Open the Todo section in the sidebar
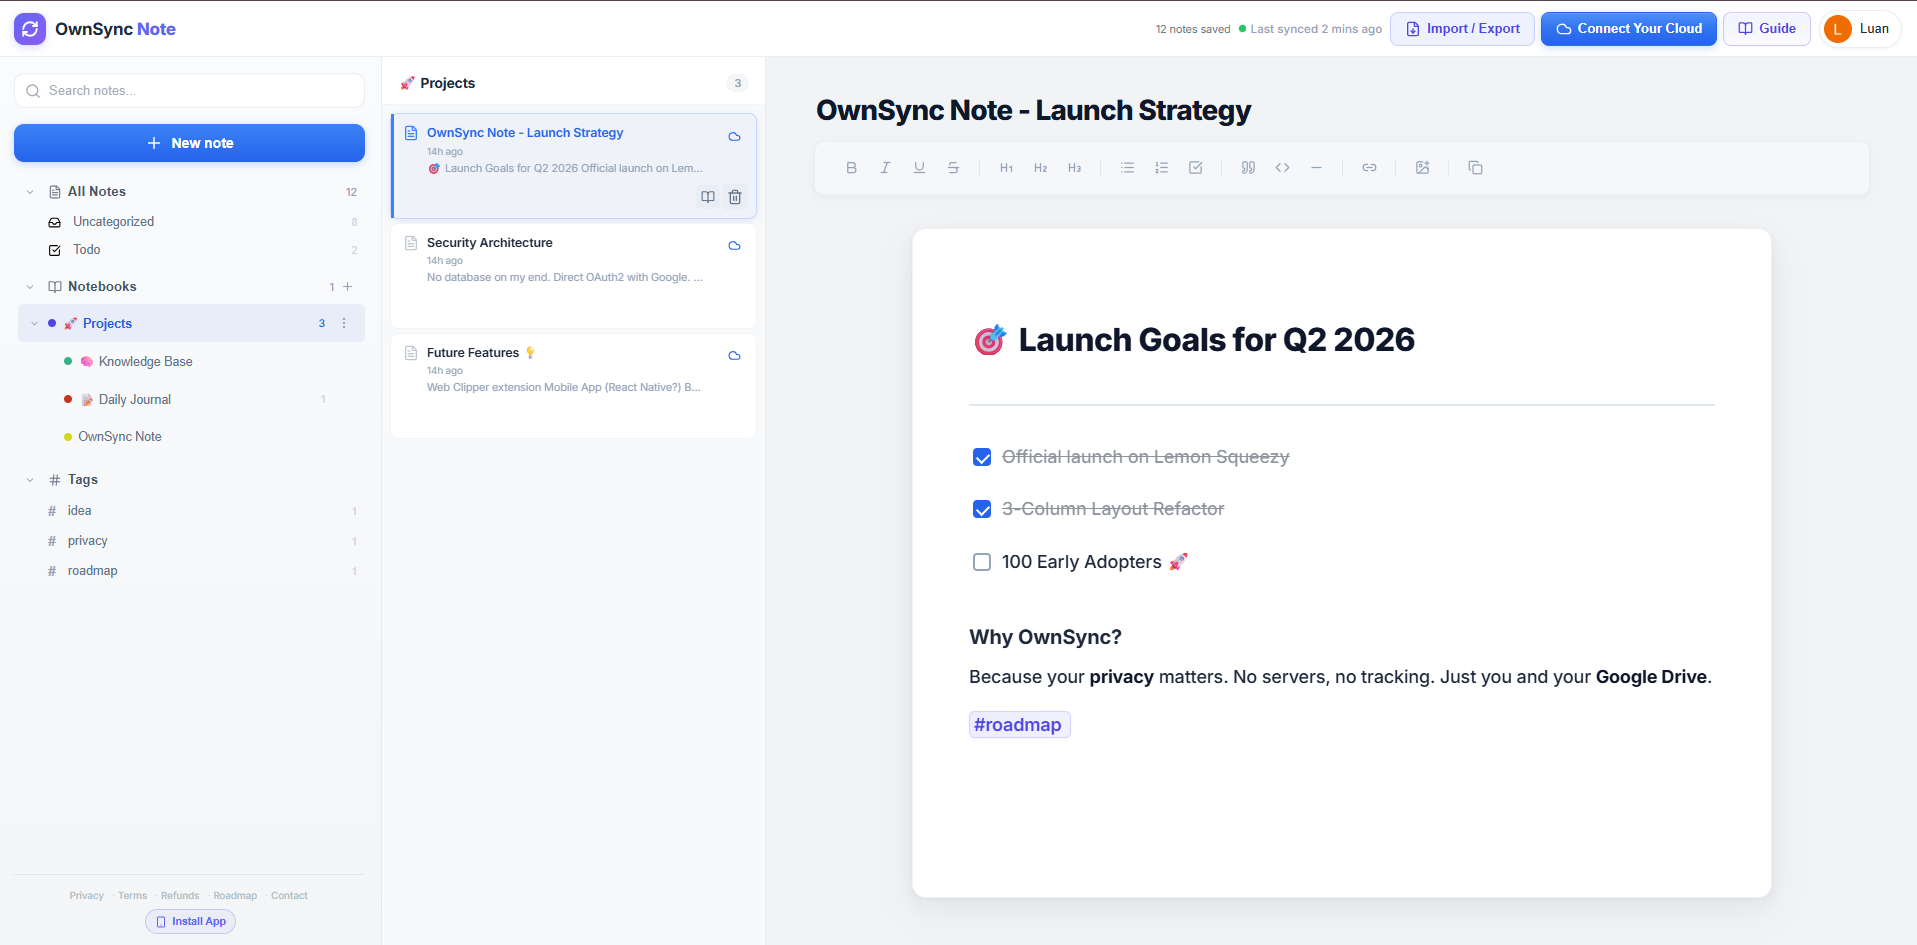Screen dimensions: 1917x945 point(87,250)
